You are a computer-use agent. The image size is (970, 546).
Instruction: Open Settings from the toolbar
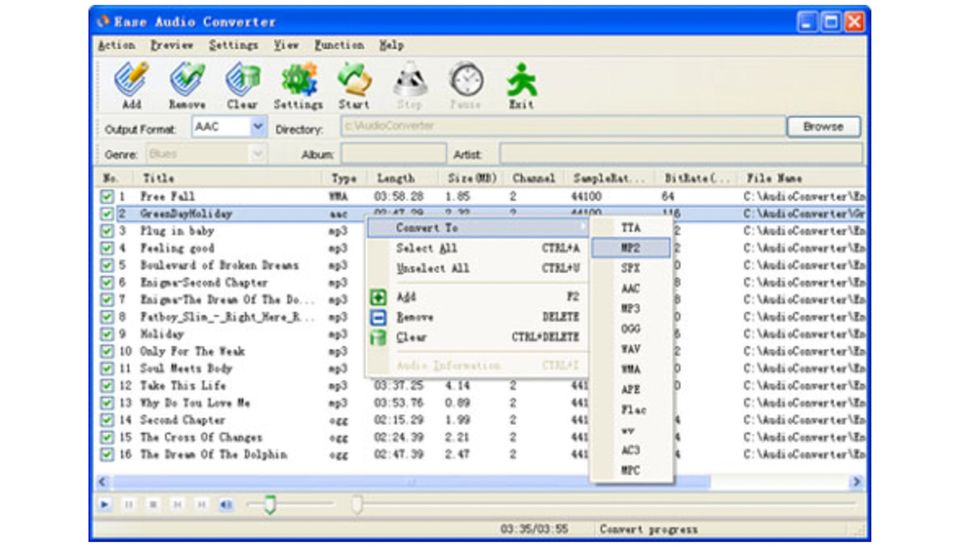tap(298, 85)
